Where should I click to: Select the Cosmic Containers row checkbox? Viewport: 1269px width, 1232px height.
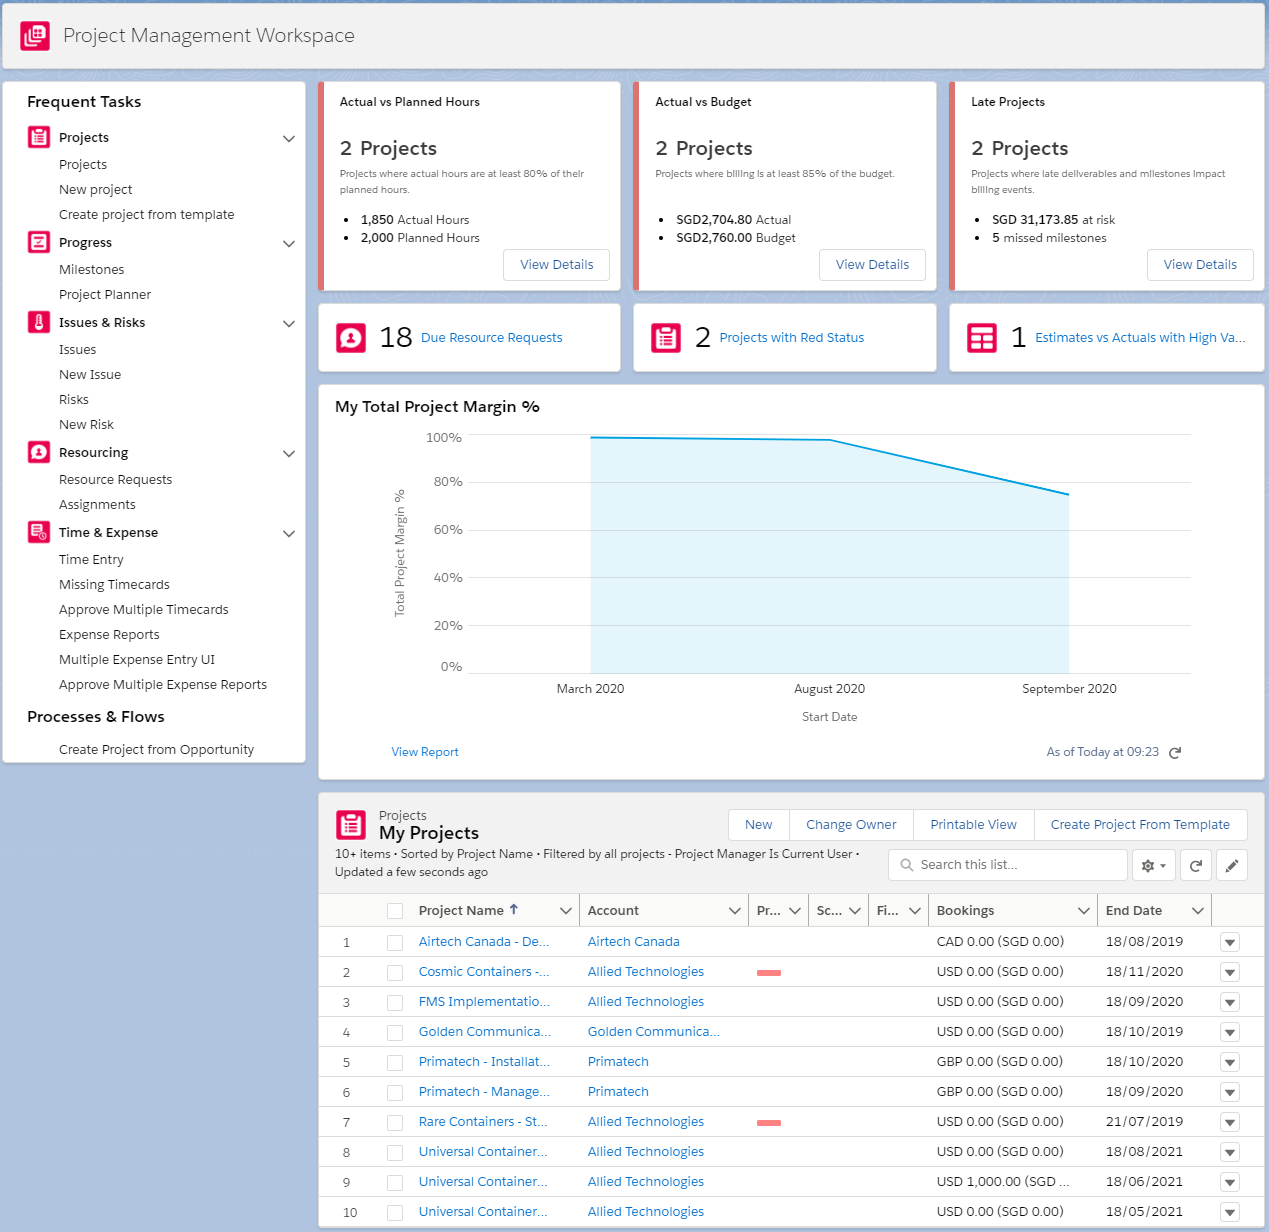point(395,972)
